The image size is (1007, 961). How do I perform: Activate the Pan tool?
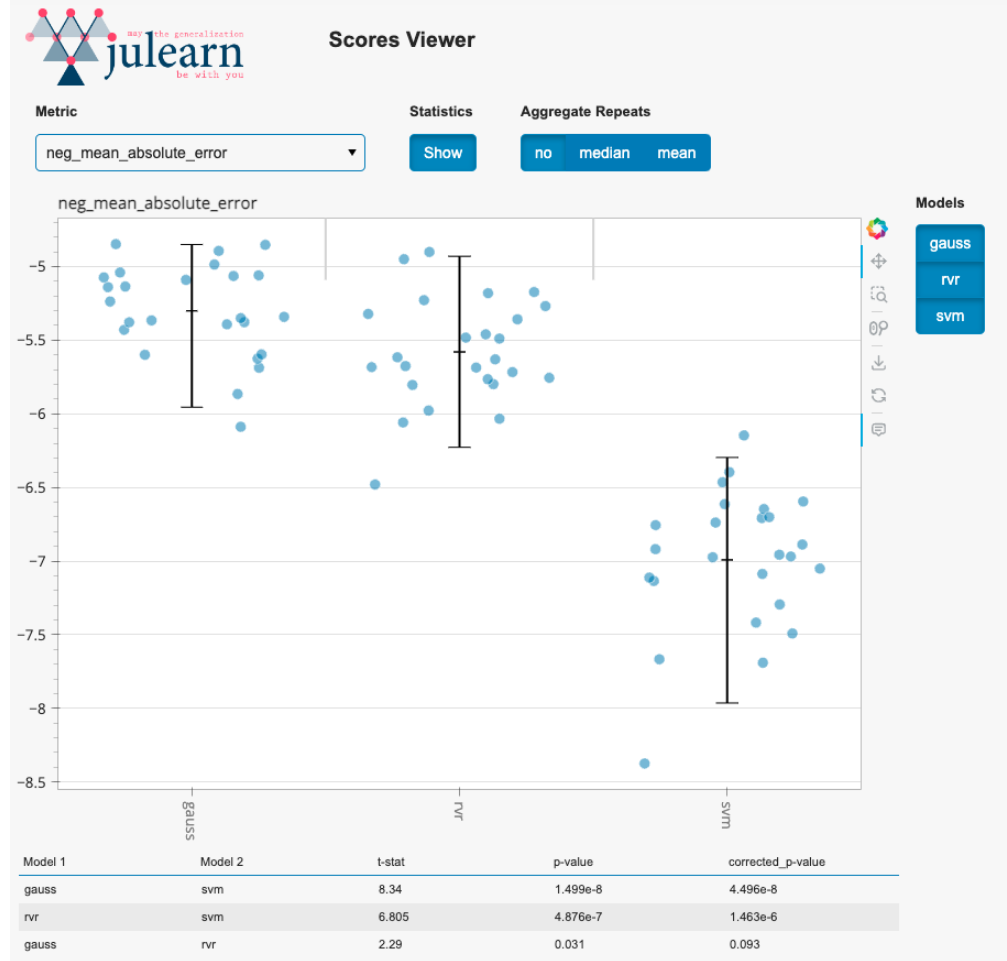[x=878, y=262]
